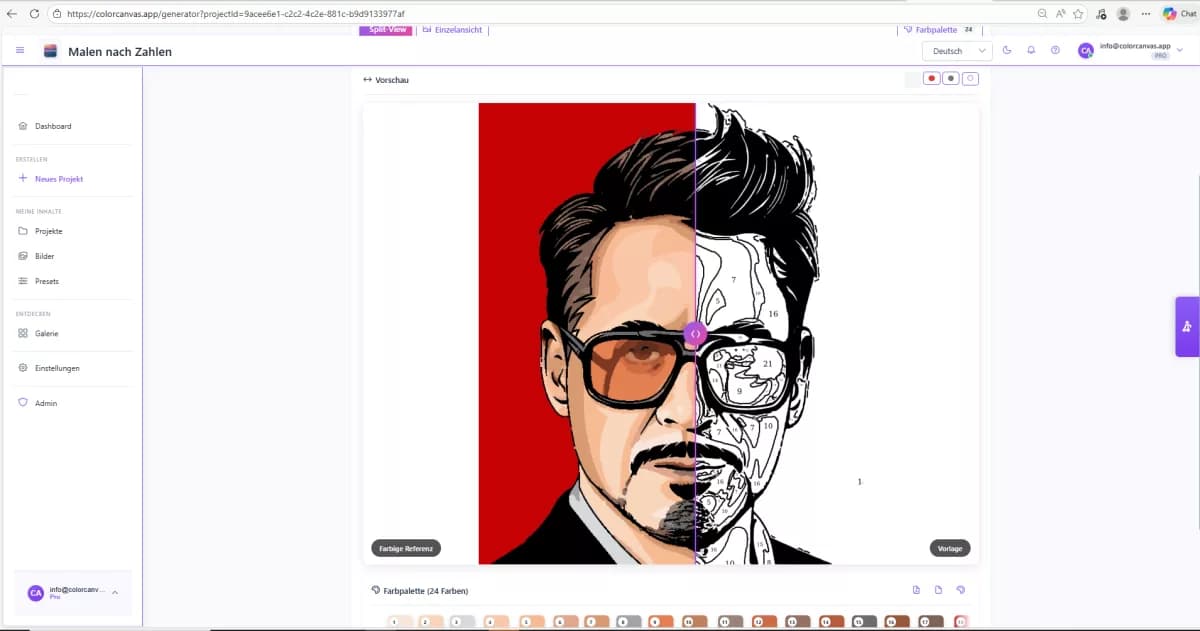Reload the page with the refresh icon
The width and height of the screenshot is (1200, 631).
pos(35,14)
